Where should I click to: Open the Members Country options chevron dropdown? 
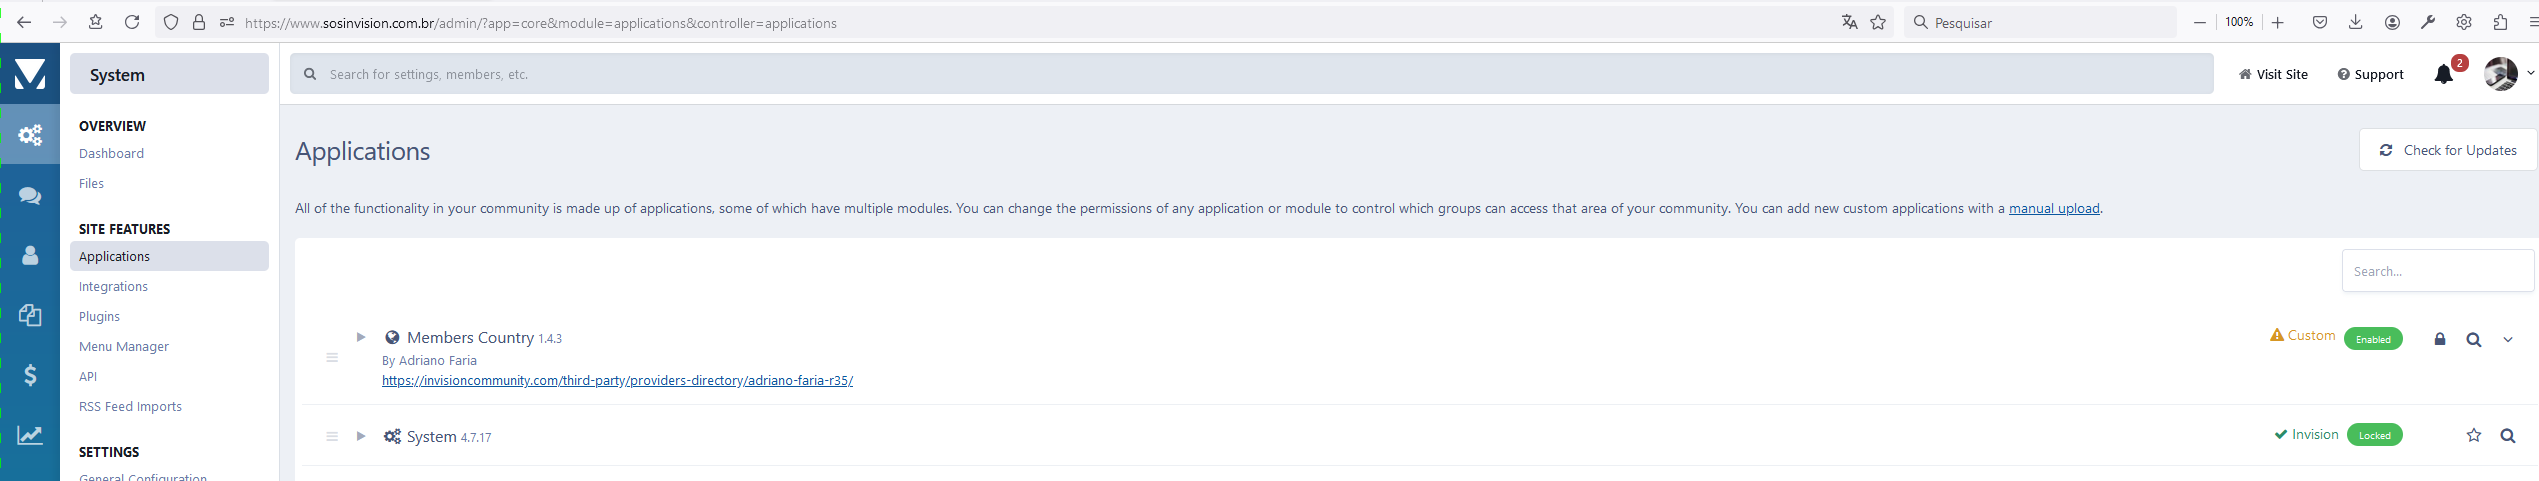click(x=2508, y=339)
